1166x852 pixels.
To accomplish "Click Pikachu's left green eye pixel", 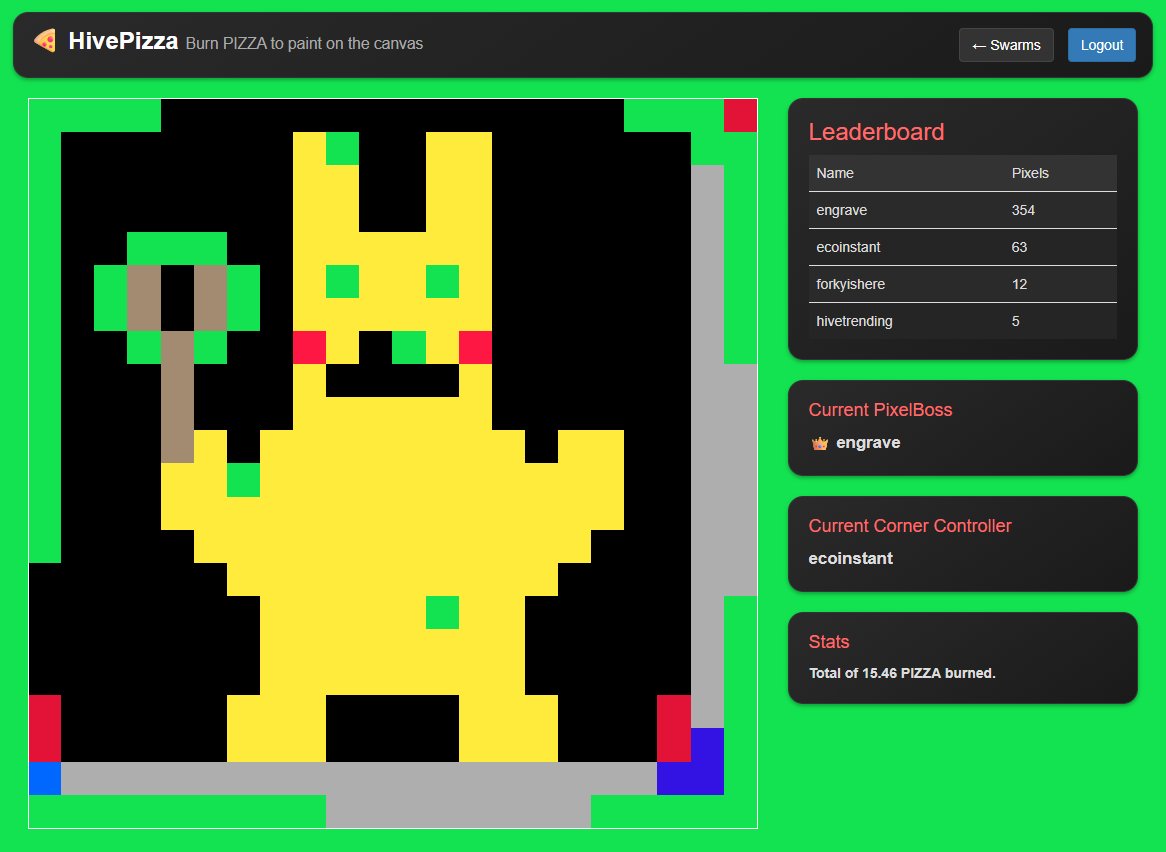I will [x=342, y=281].
